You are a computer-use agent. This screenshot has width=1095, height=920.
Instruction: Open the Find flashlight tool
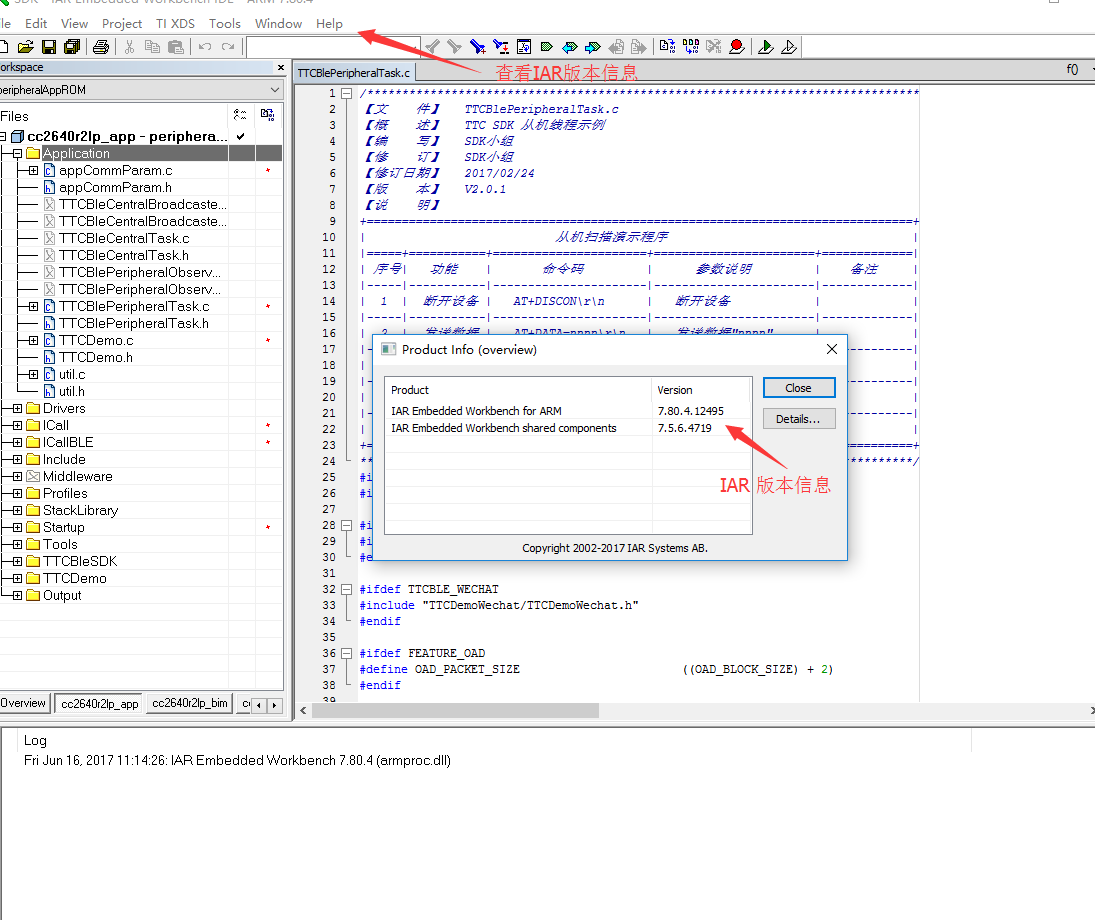coord(478,47)
